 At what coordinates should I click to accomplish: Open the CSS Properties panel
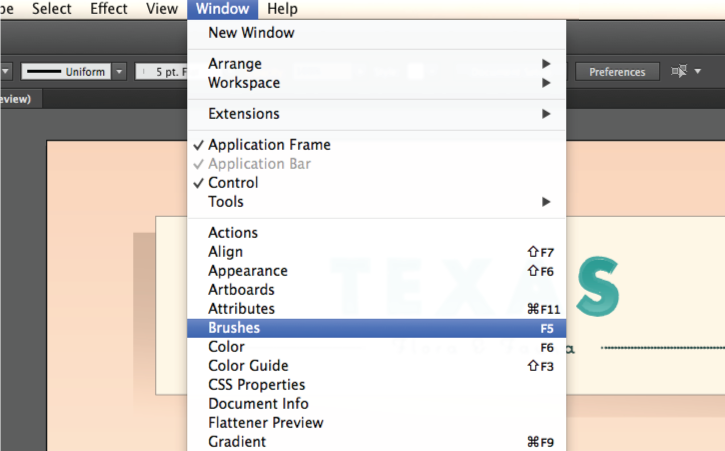pos(376,385)
